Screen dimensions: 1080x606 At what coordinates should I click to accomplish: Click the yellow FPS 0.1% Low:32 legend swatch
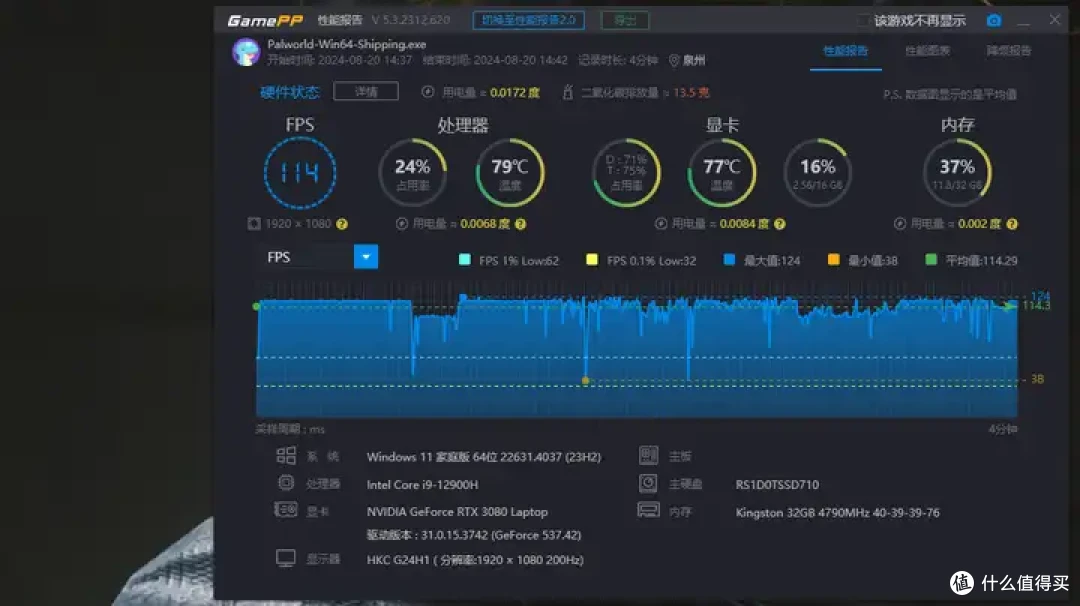pyautogui.click(x=592, y=260)
